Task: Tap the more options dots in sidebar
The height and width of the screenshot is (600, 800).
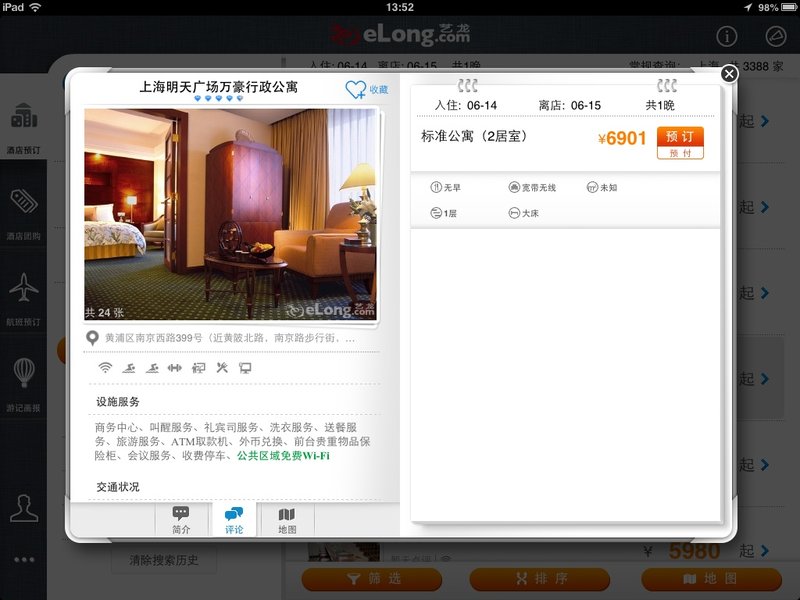Action: (23, 560)
